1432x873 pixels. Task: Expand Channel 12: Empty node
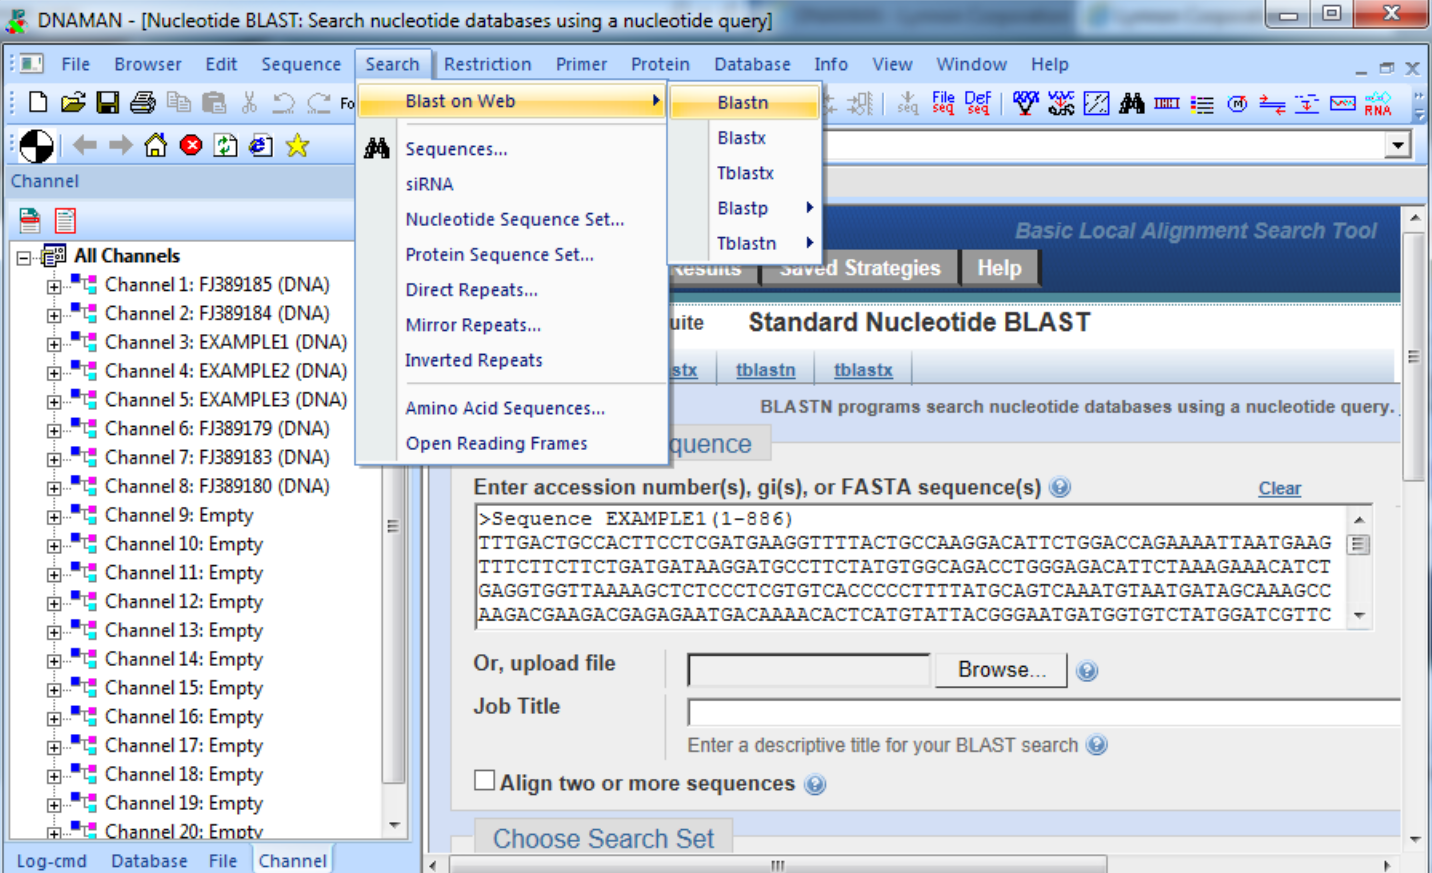coord(54,603)
